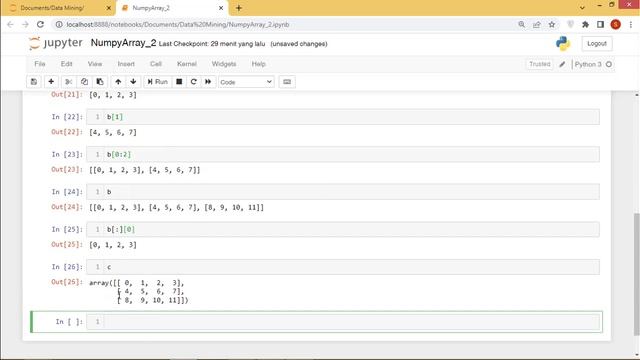The width and height of the screenshot is (640, 360).
Task: Toggle the browser side panel icon
Action: click(x=600, y=24)
